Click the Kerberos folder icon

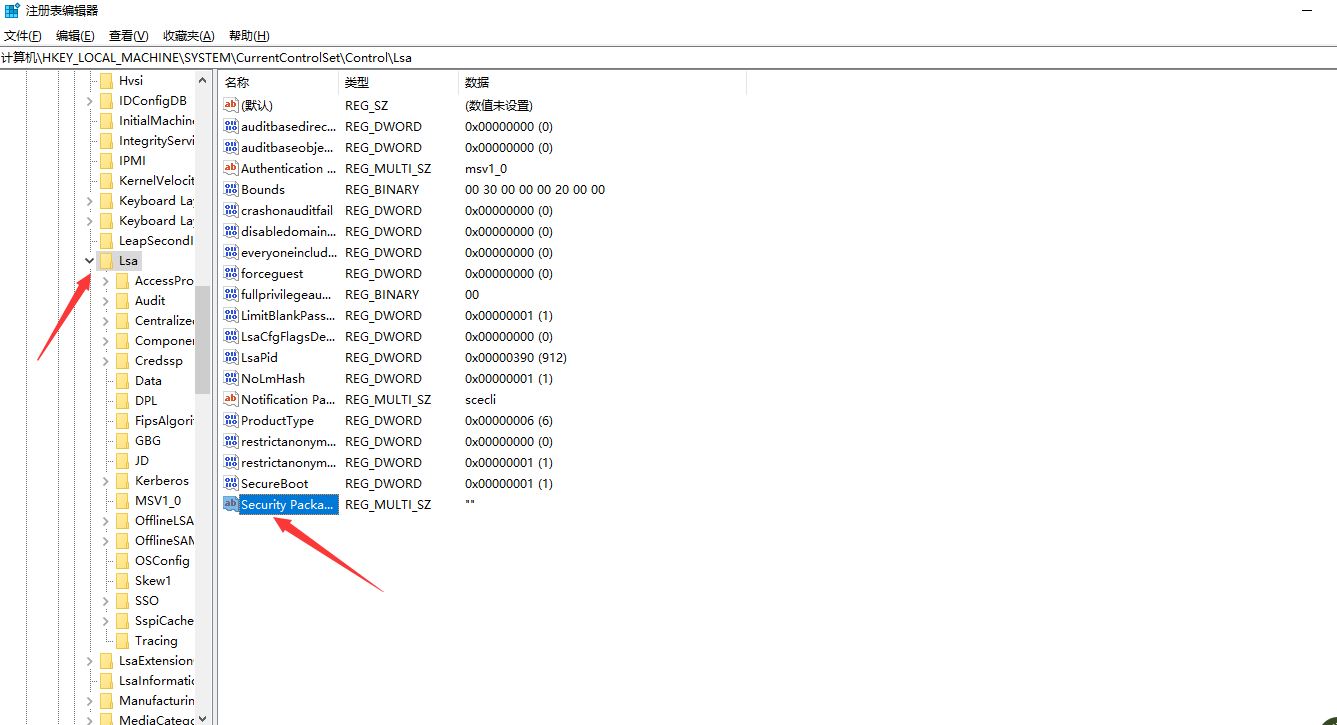[122, 481]
